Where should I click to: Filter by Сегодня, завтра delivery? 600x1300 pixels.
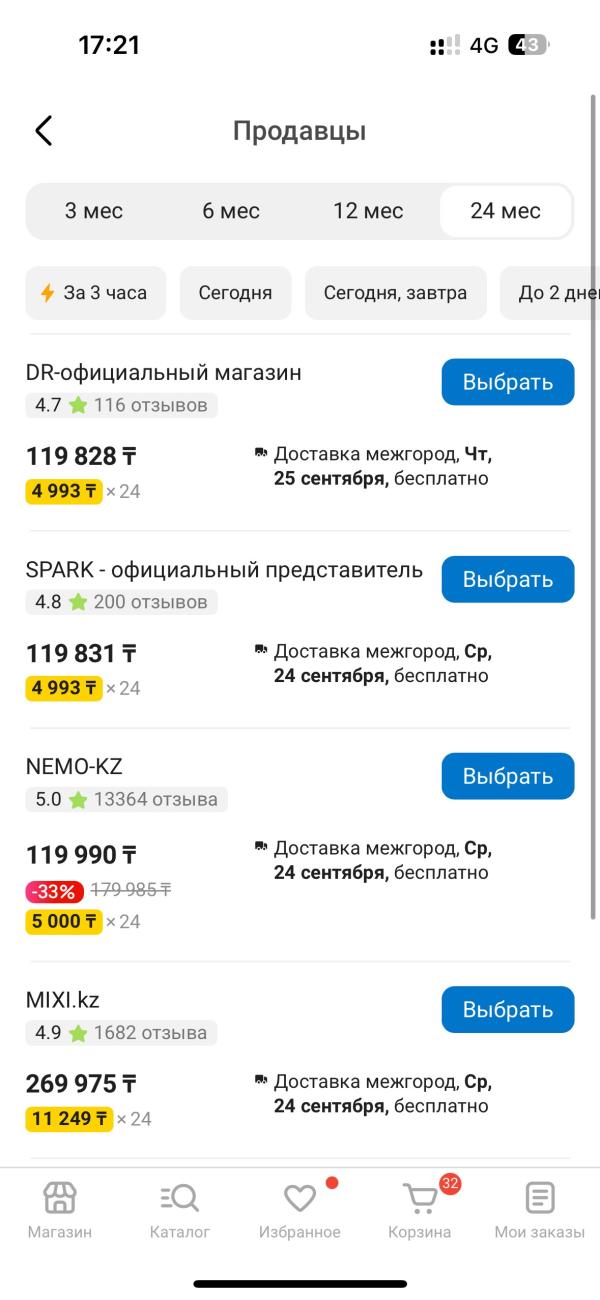395,293
